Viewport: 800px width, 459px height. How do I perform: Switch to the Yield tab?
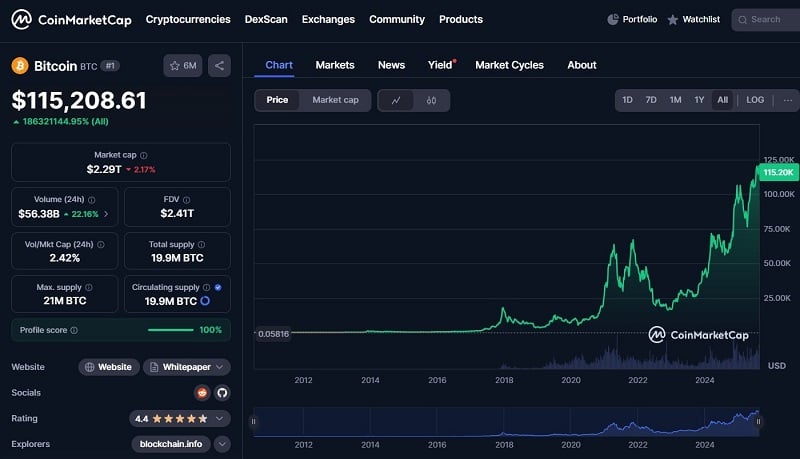point(441,65)
